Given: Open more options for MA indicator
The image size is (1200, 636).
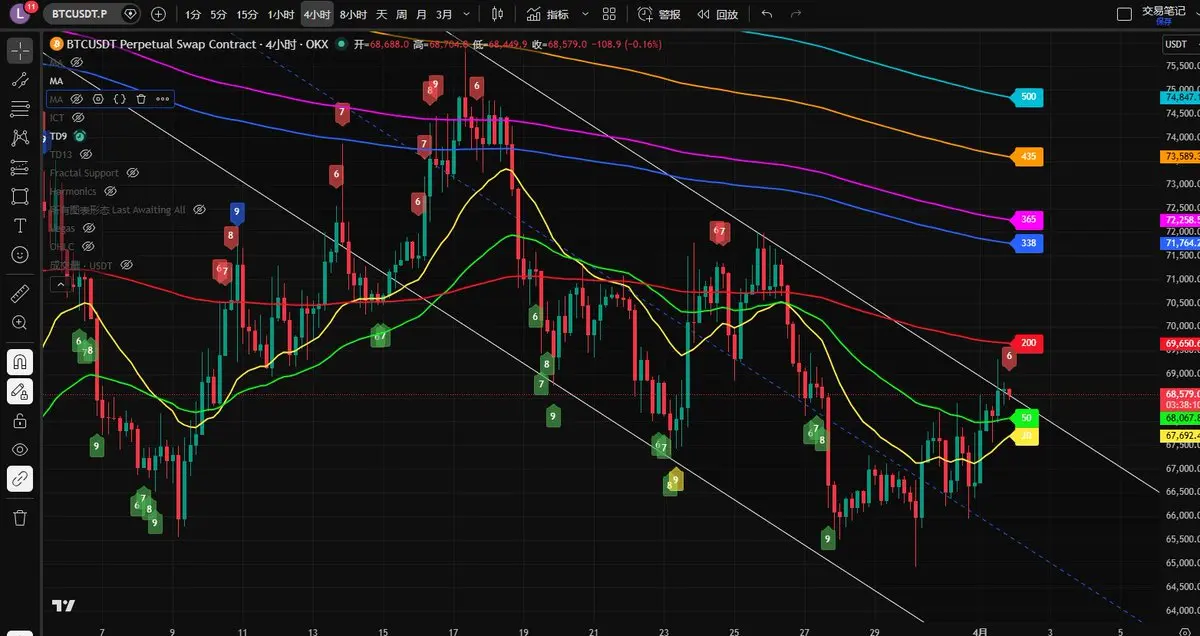Looking at the screenshot, I should (162, 99).
